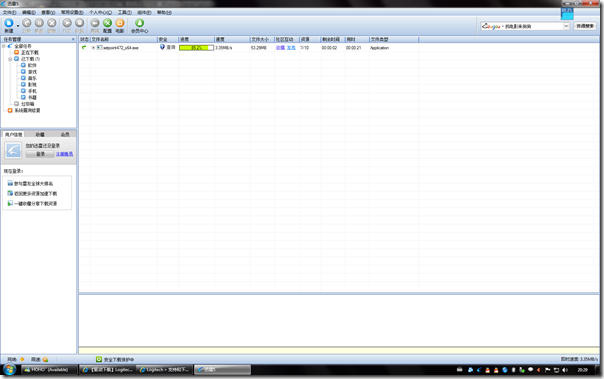Close the task management panel with its X
The height and width of the screenshot is (379, 604).
(73, 39)
